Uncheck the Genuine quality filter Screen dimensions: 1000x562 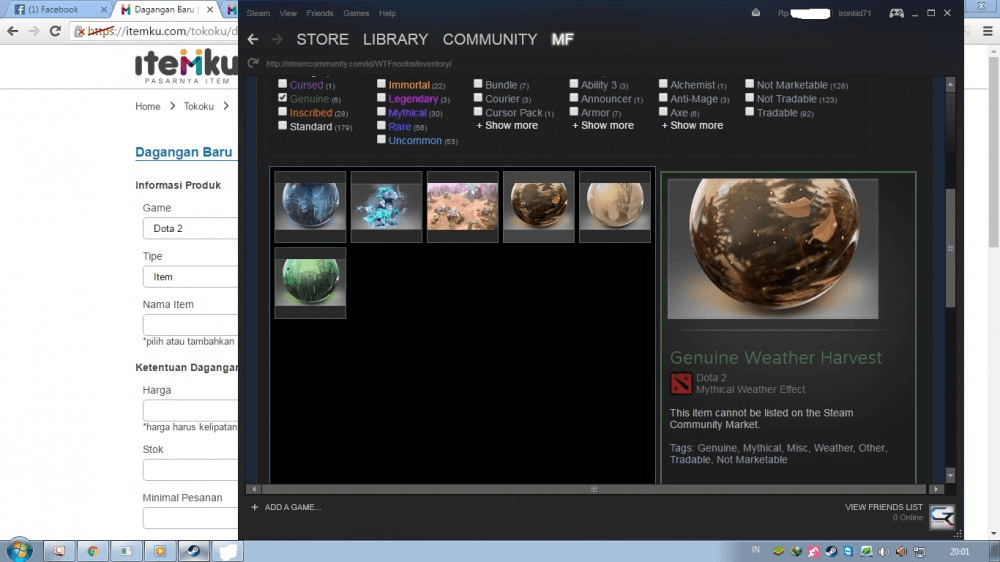(x=283, y=98)
